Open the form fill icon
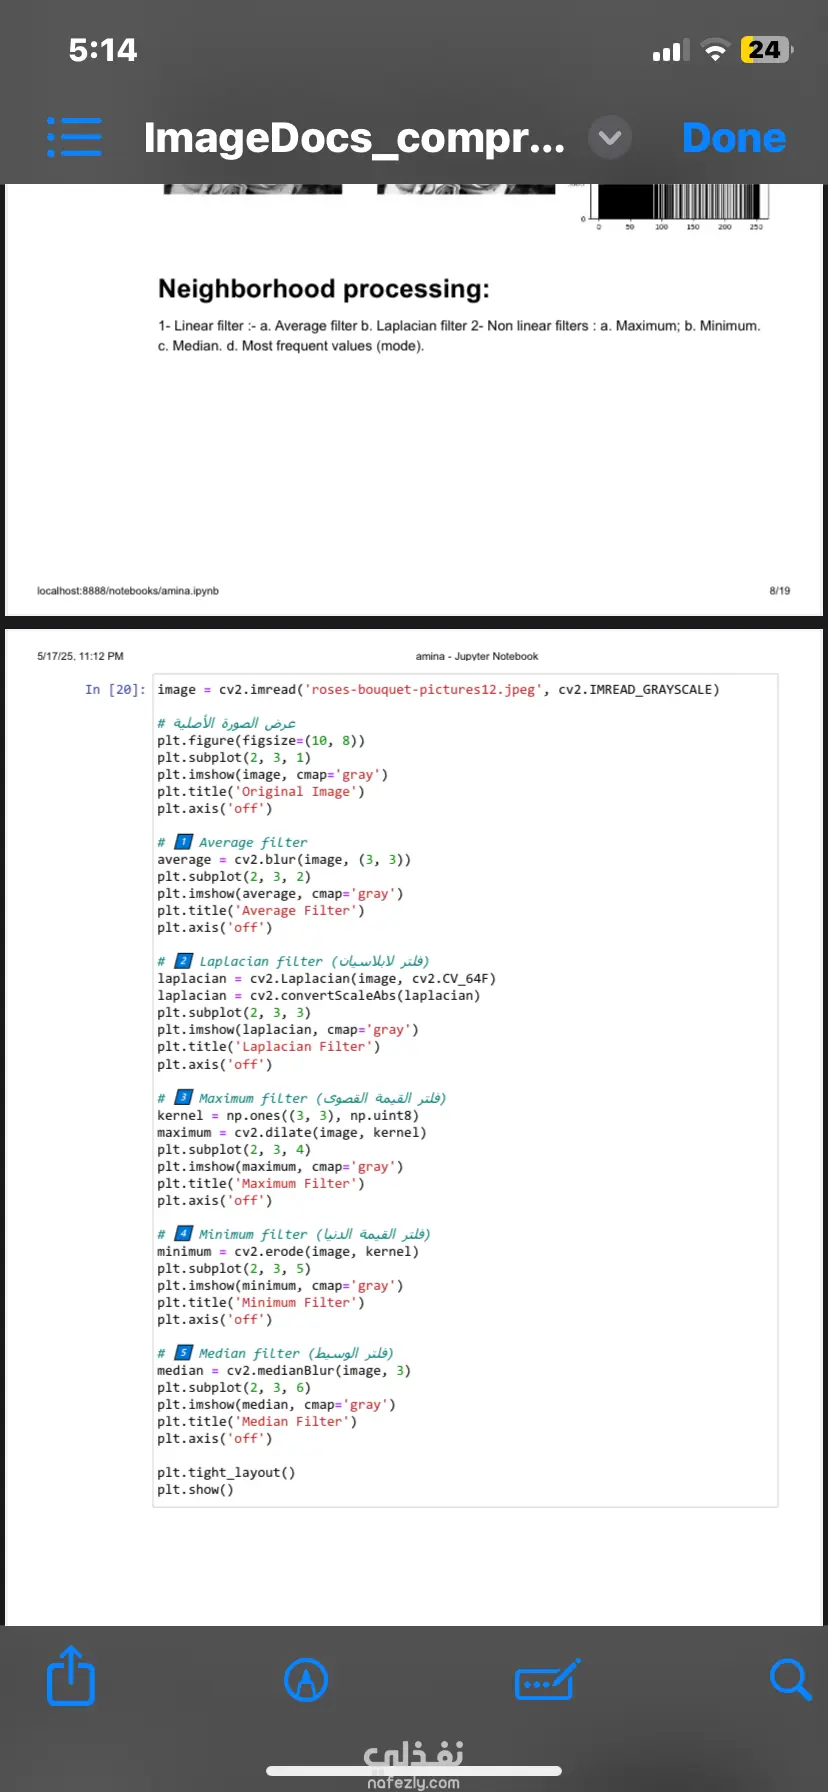 click(547, 1680)
